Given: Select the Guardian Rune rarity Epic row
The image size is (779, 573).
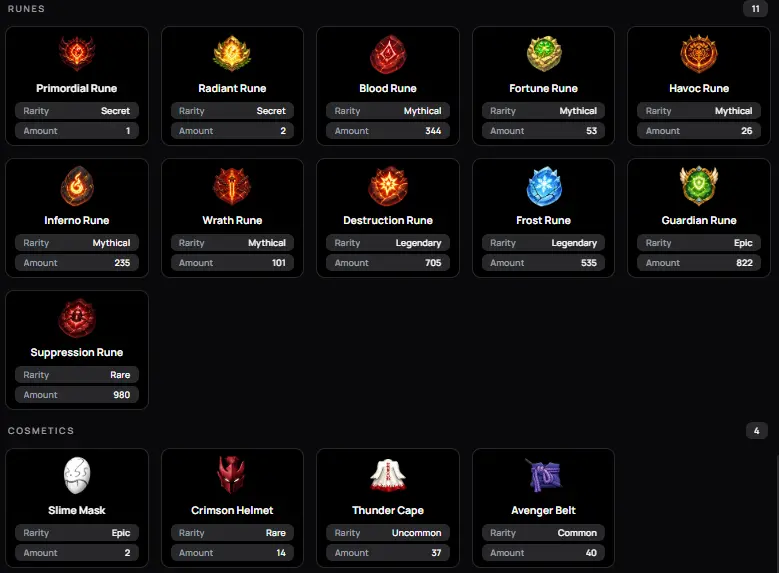Looking at the screenshot, I should [699, 243].
